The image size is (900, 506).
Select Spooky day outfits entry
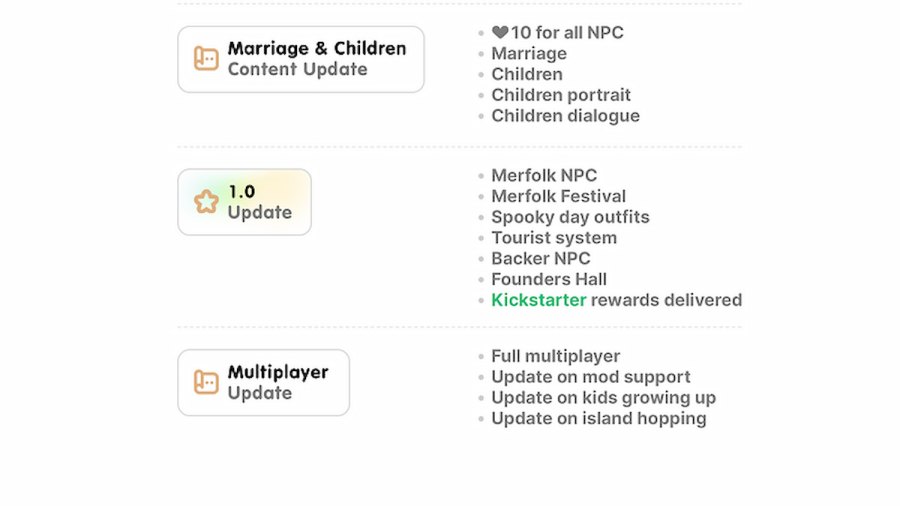coord(570,217)
